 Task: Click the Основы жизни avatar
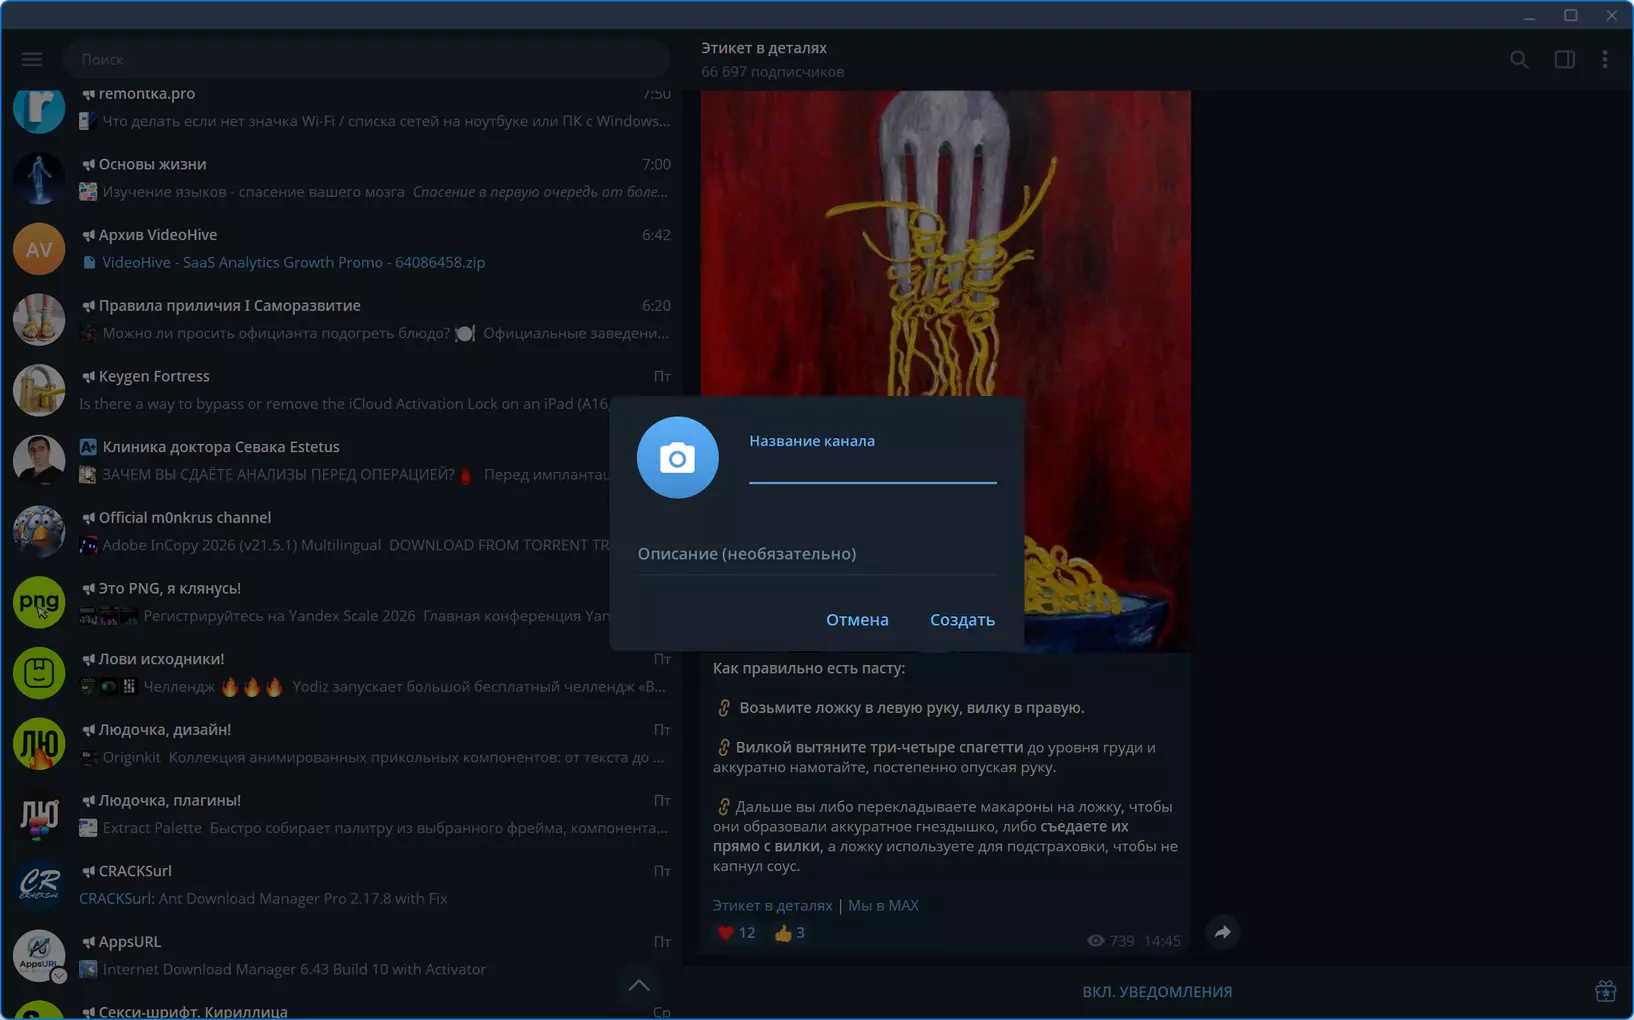tap(39, 178)
